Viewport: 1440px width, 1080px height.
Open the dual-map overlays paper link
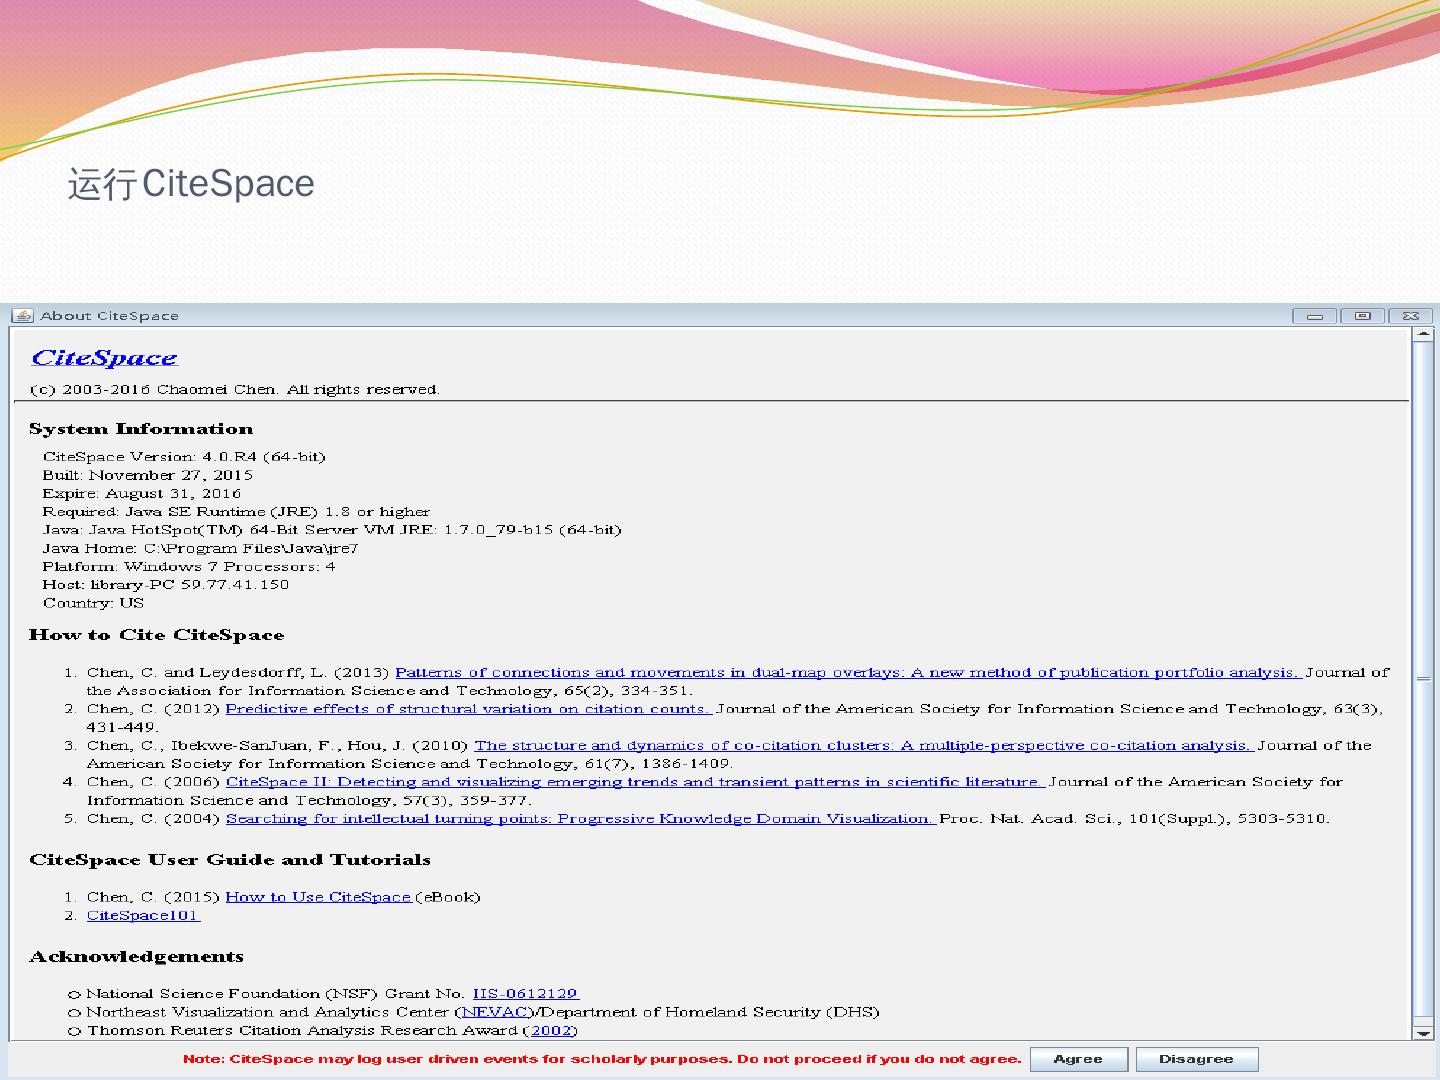click(846, 673)
